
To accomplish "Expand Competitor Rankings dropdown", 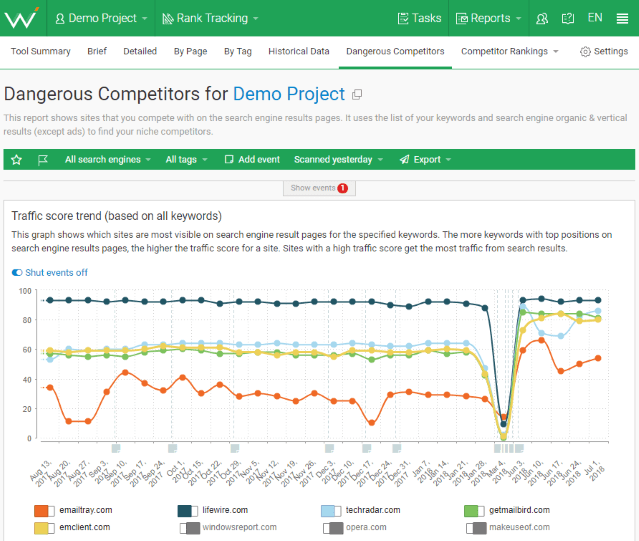I will [509, 51].
